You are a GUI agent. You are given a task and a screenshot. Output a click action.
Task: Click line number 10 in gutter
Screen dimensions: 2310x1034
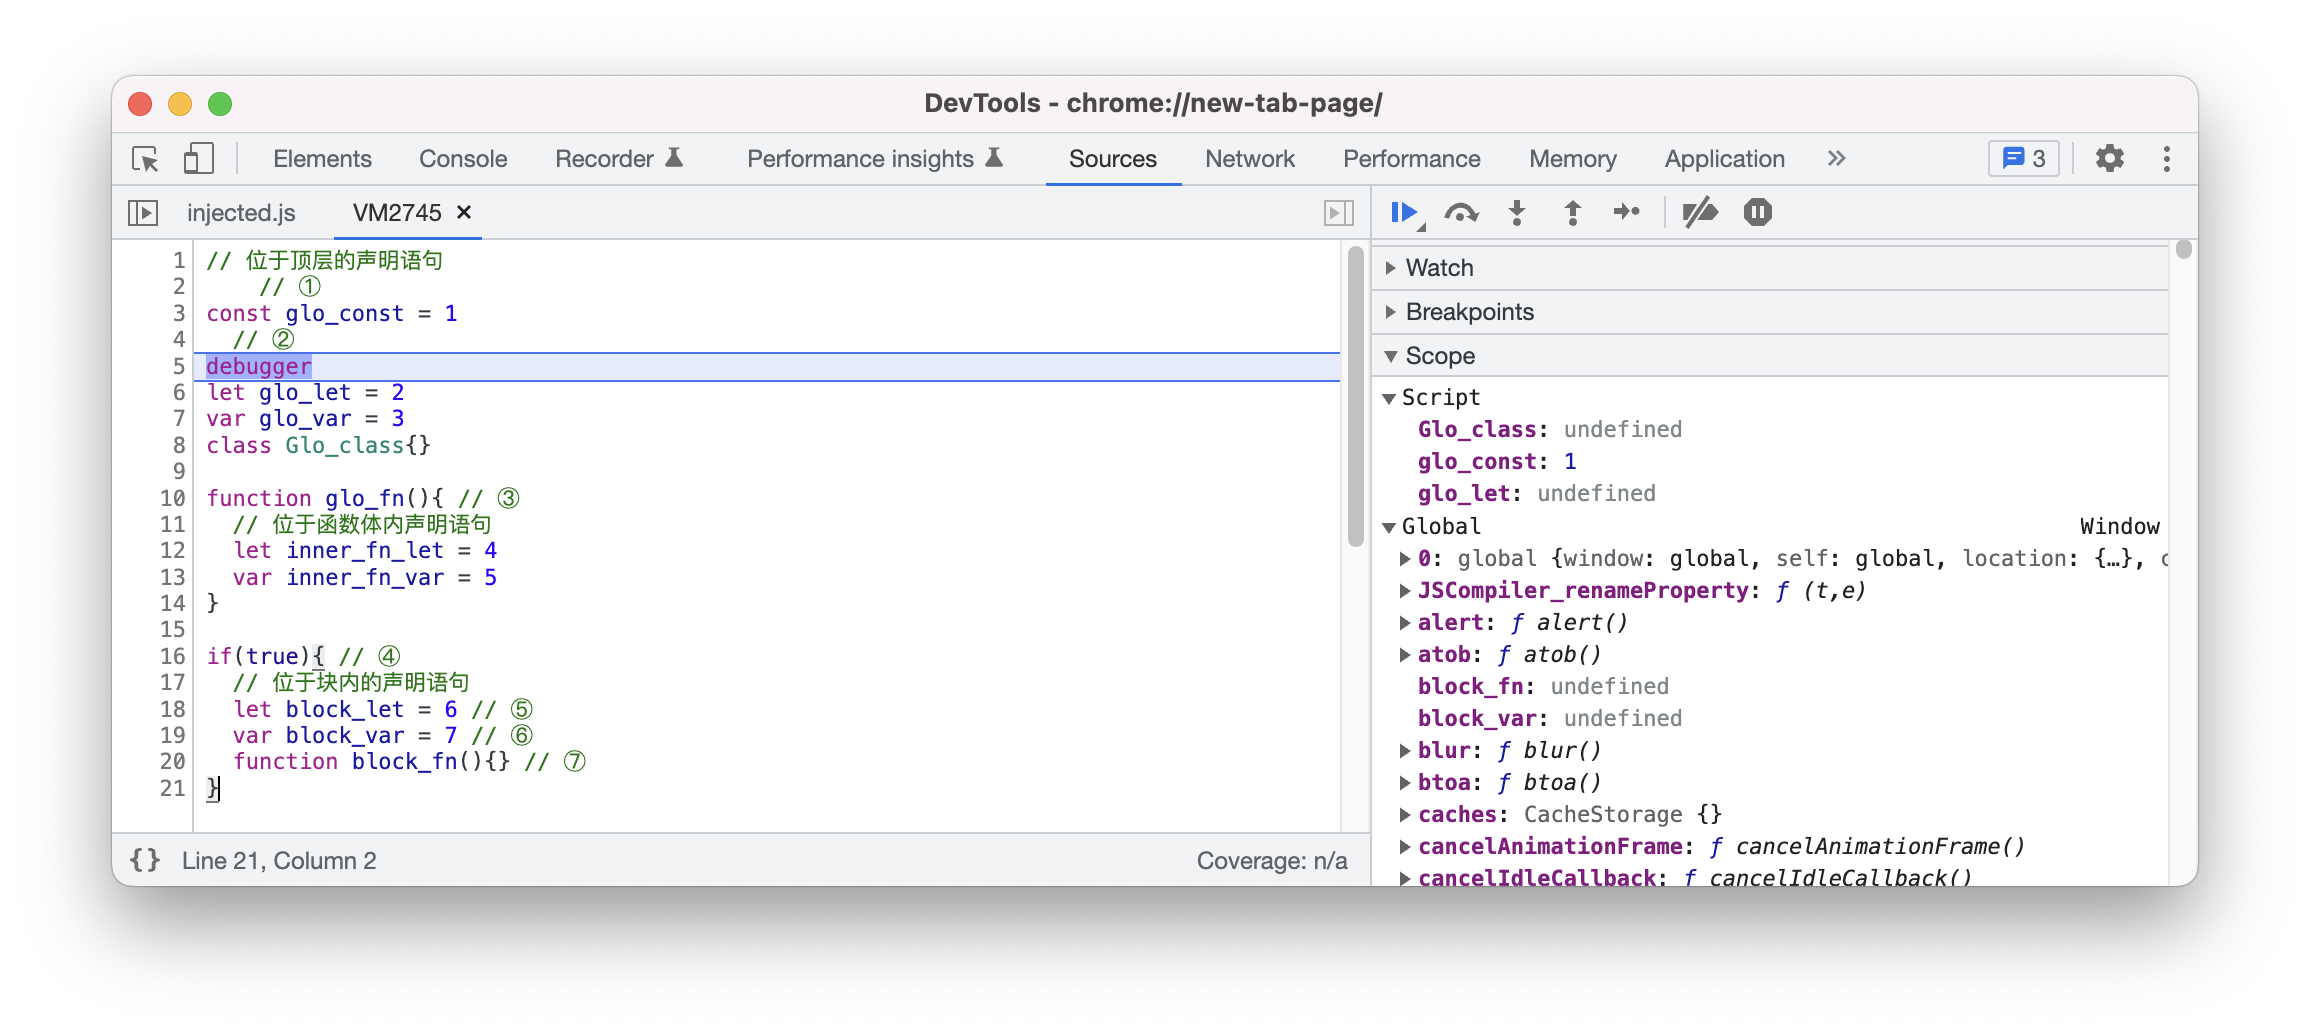(173, 499)
